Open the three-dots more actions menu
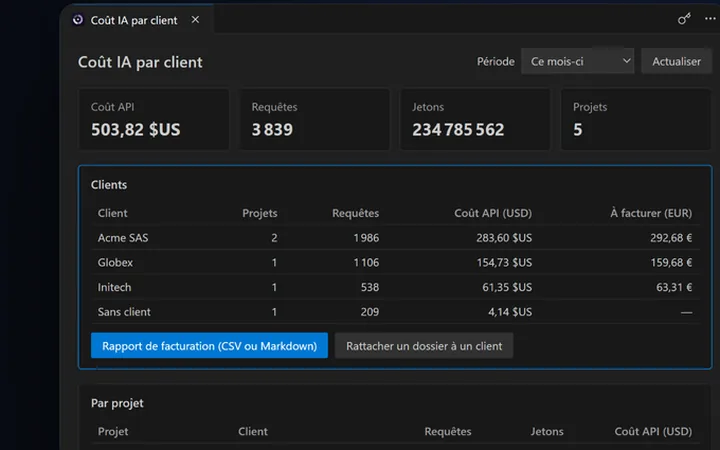The width and height of the screenshot is (720, 450). click(x=710, y=19)
